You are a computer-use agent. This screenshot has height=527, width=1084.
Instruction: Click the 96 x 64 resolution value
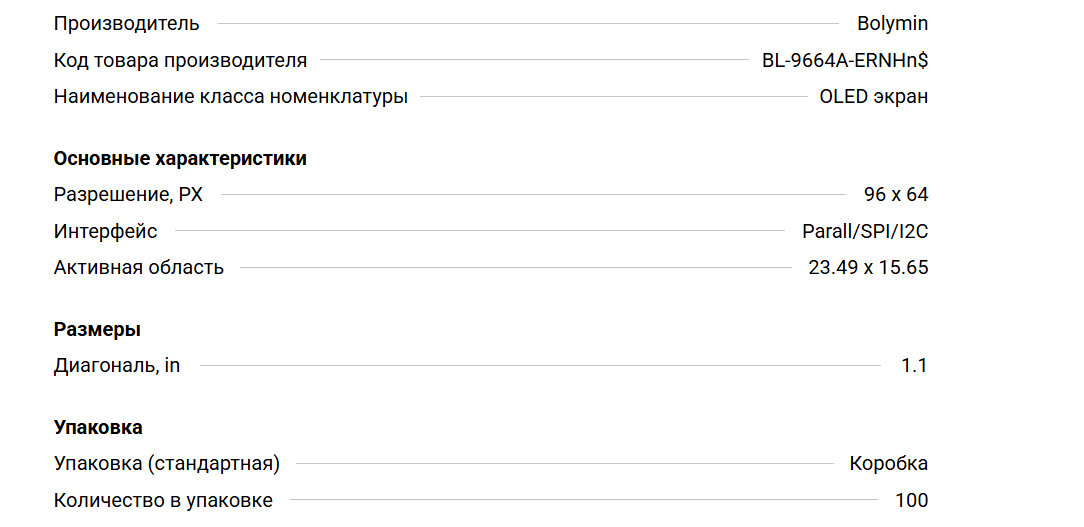pos(896,195)
